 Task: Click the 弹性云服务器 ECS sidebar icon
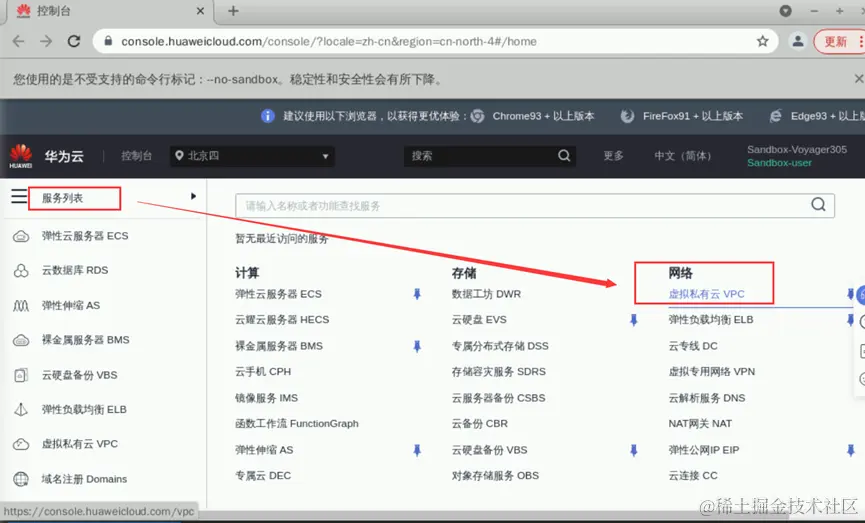tap(21, 237)
